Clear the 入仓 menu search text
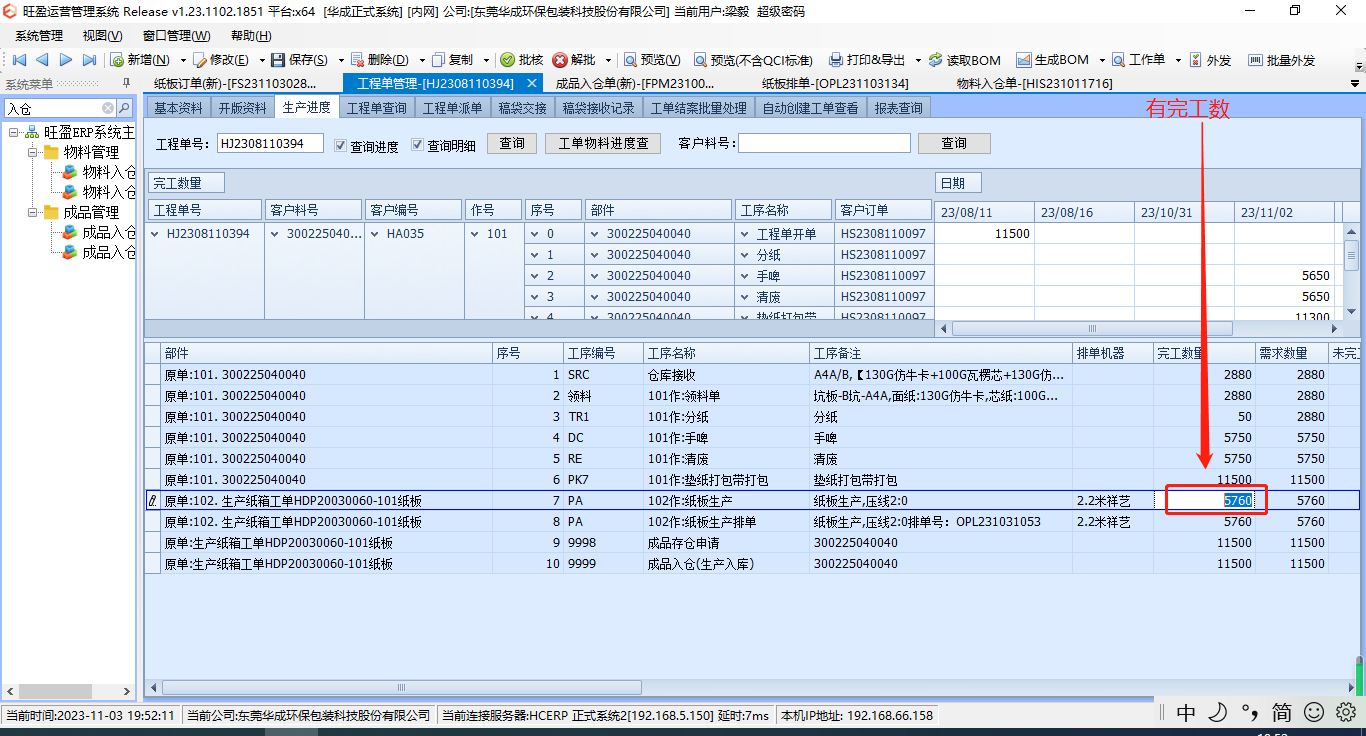 point(108,108)
